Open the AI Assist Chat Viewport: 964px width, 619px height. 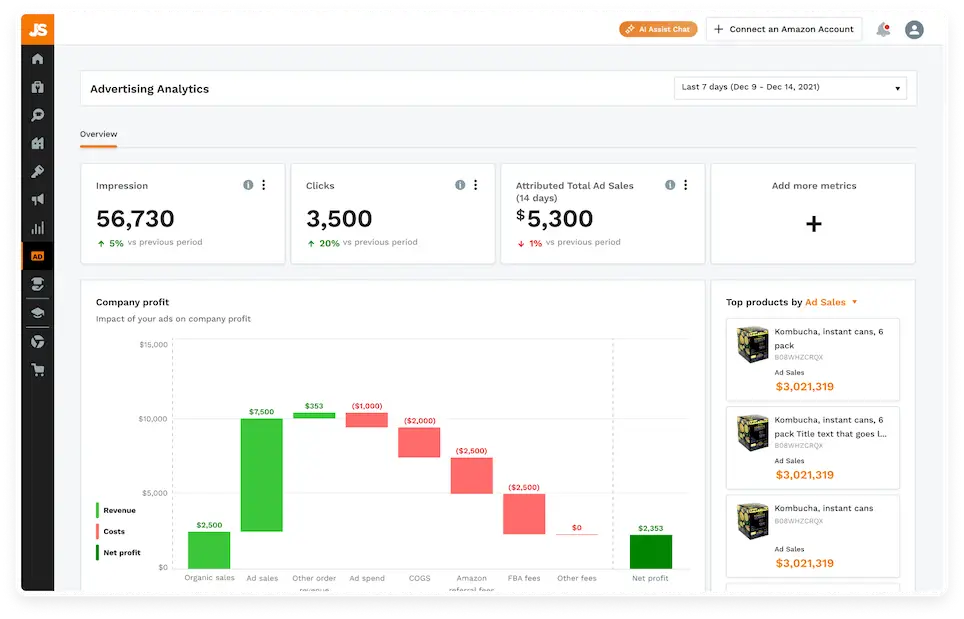657,29
